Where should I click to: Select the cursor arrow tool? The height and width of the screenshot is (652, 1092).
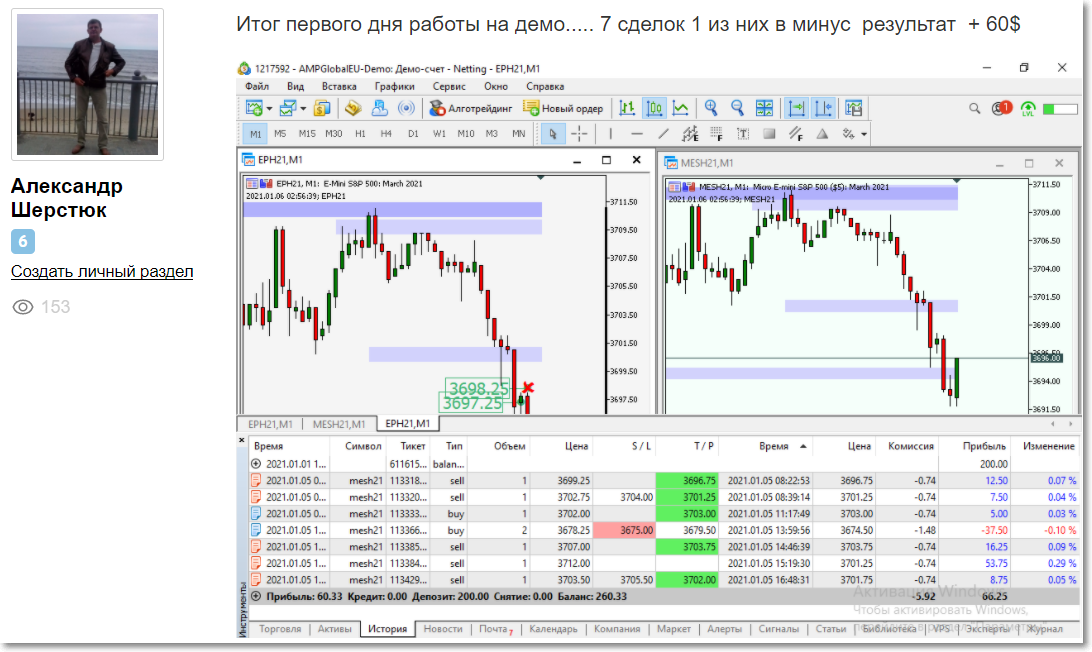(x=552, y=134)
